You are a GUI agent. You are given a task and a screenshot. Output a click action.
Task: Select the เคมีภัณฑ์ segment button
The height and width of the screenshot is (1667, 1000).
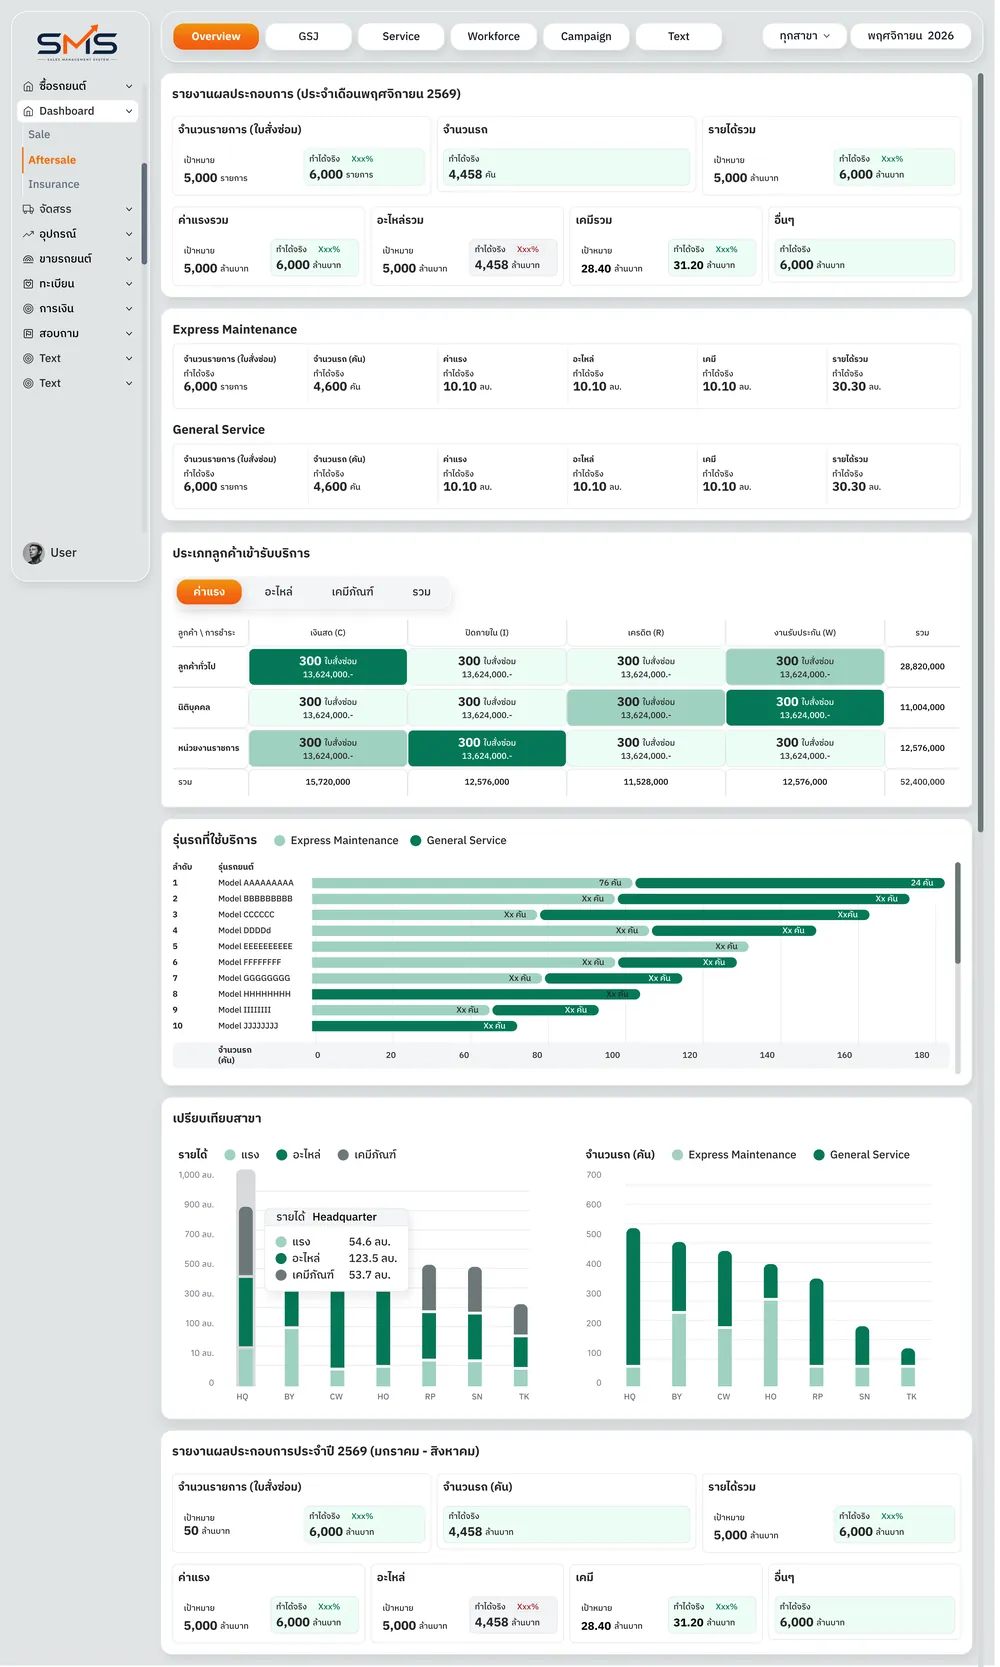353,592
